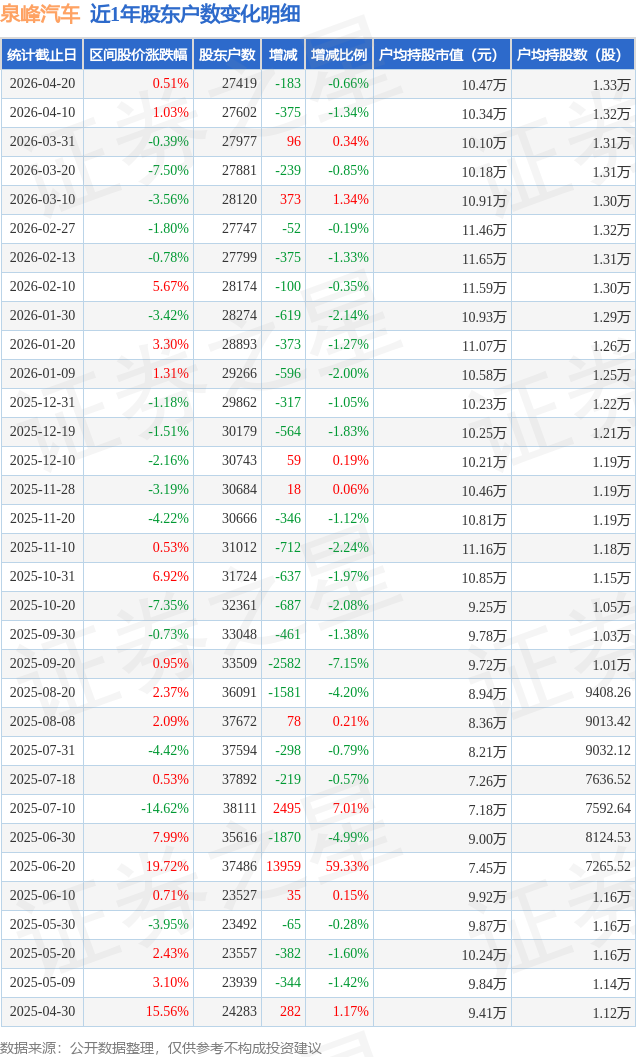Click the 近1年股东户数变化明细 heading
The image size is (636, 1057).
pyautogui.click(x=194, y=14)
